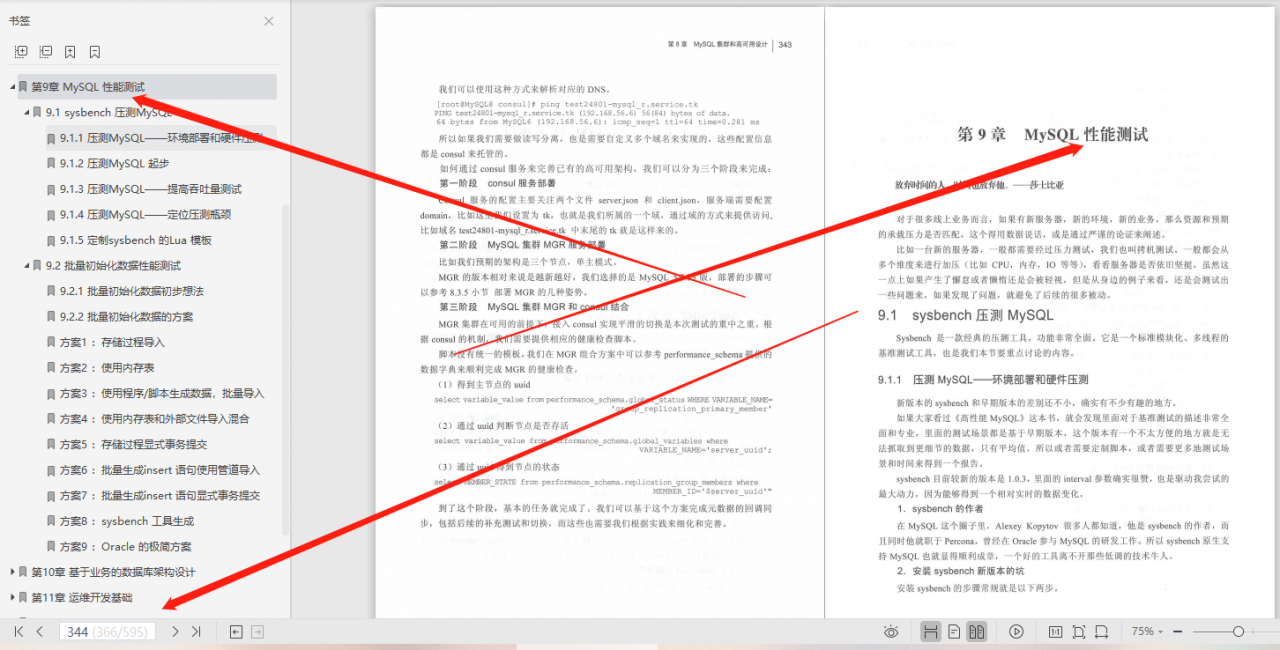Click the expand all bookmarks icon
Viewport: 1280px width, 650px height.
point(21,51)
